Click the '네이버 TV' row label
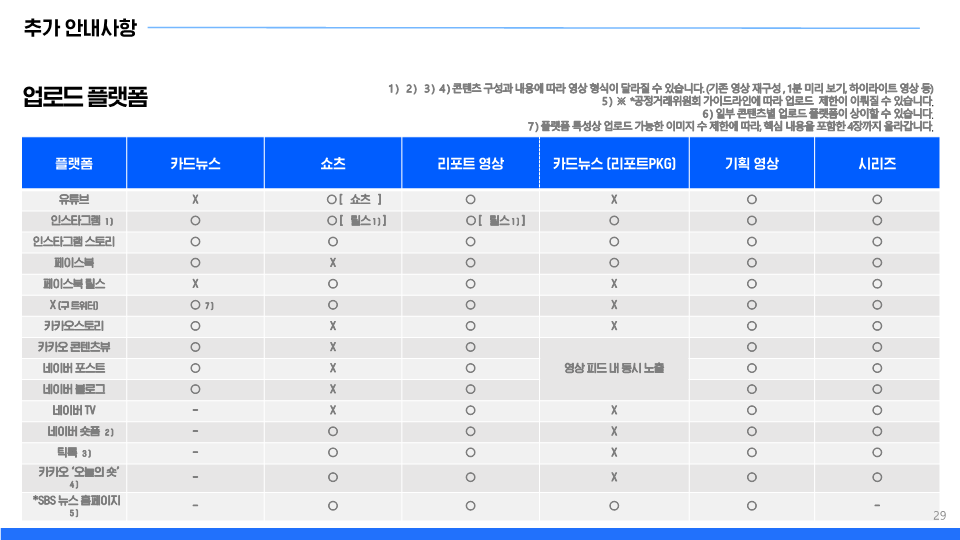 74,411
